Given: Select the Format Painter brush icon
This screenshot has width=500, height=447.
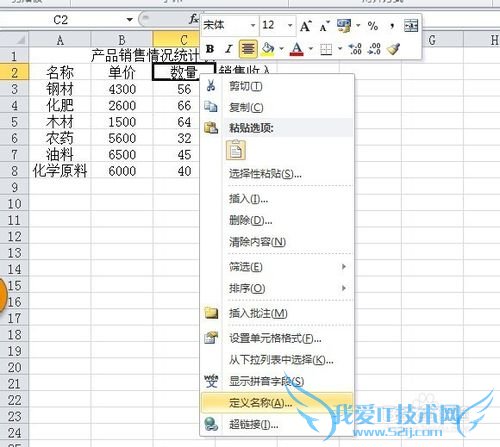Looking at the screenshot, I should 394,49.
